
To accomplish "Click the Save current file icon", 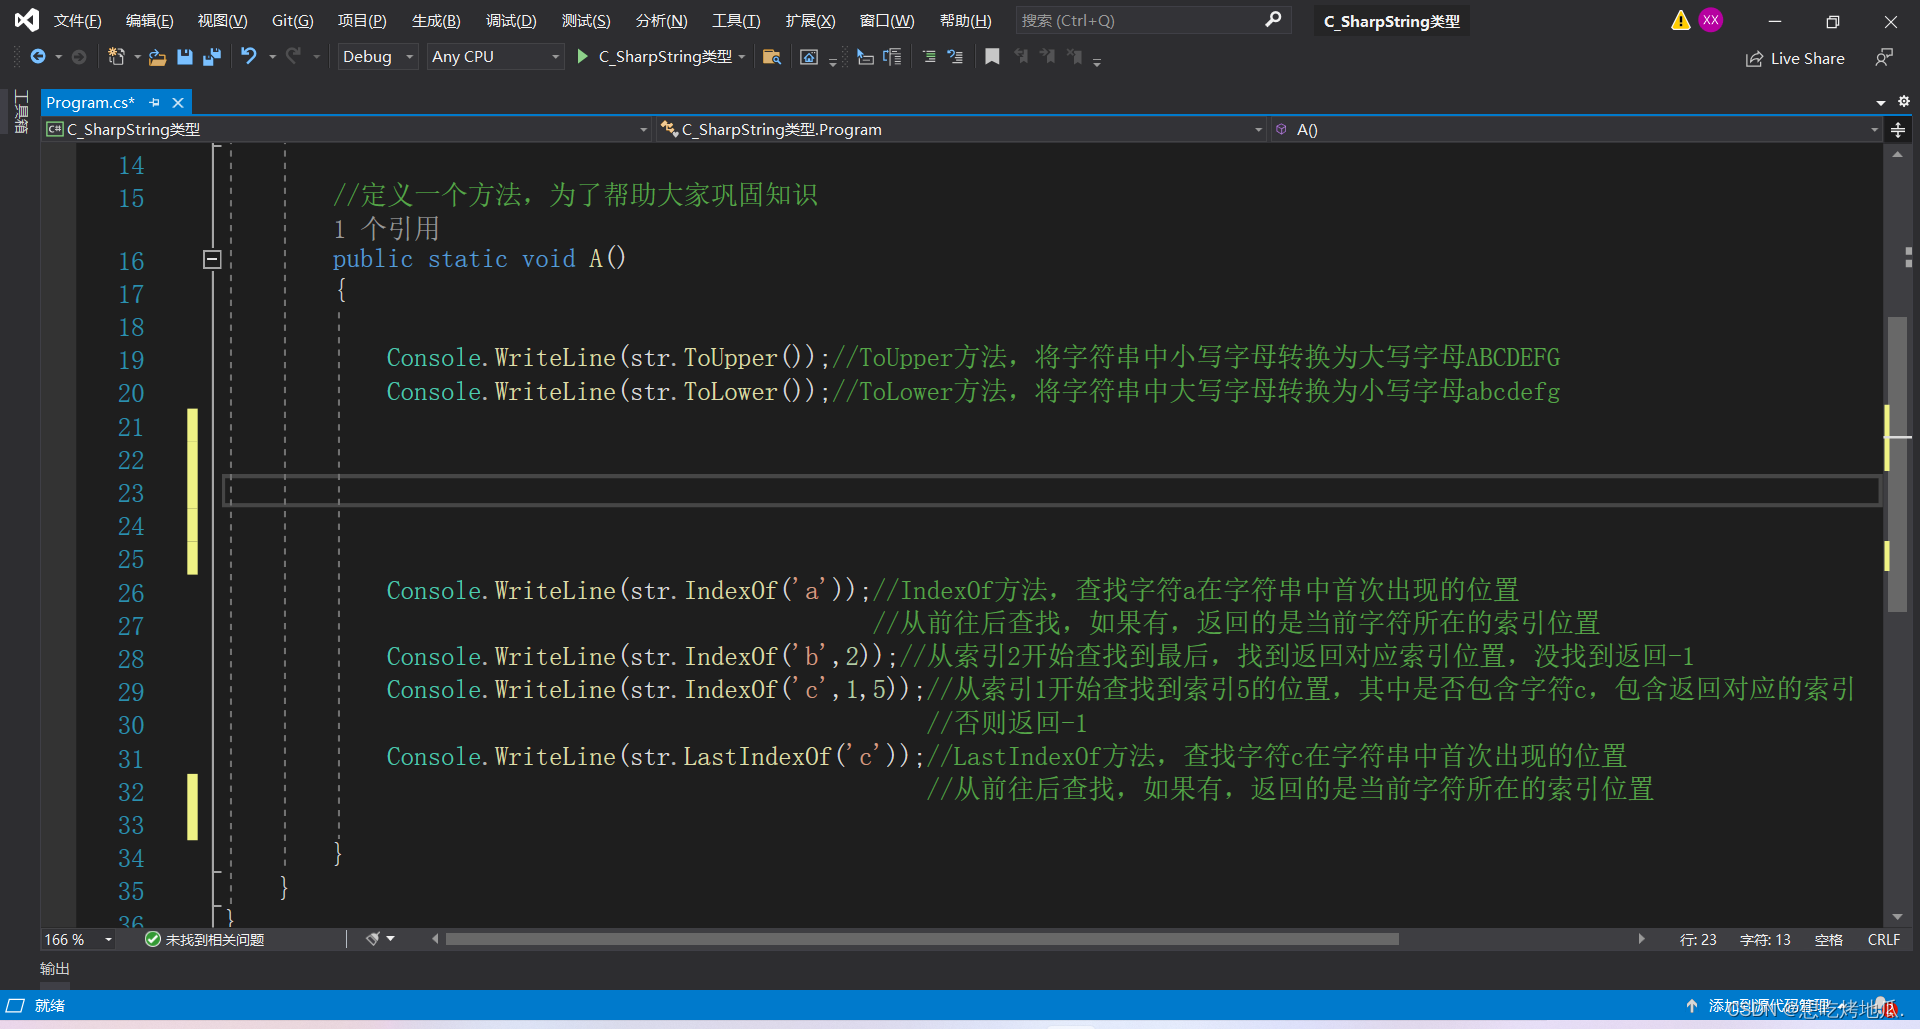I will (184, 57).
